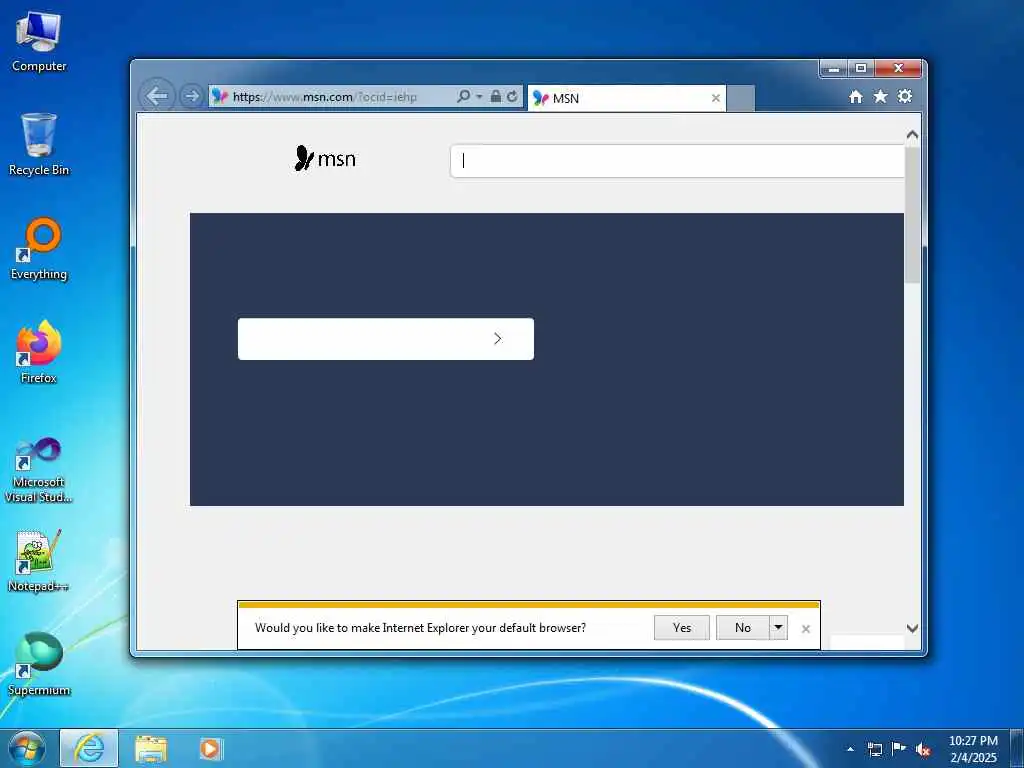Screen dimensions: 1024x768
Task: Minimize the Internet Explorer window
Action: tap(833, 69)
